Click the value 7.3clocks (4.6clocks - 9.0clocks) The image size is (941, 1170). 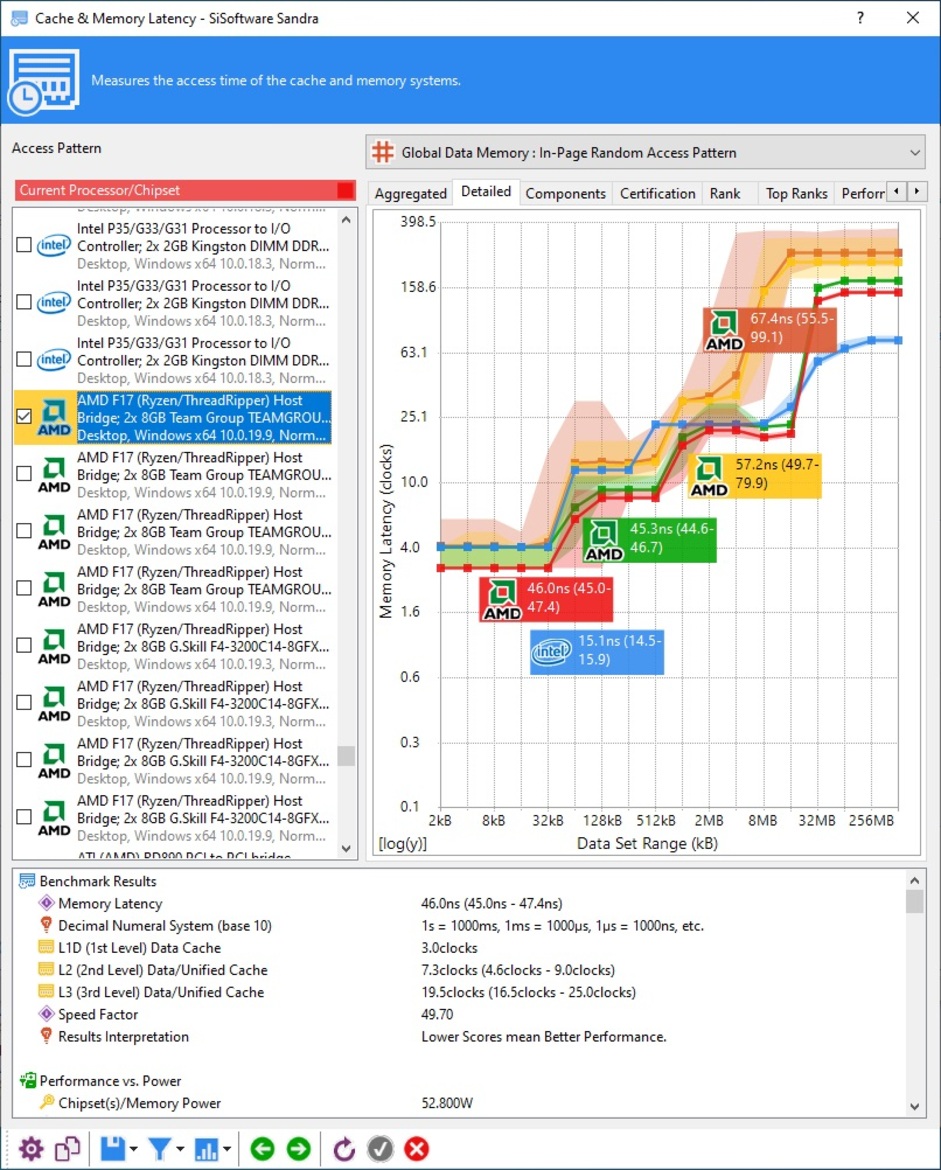pyautogui.click(x=518, y=970)
